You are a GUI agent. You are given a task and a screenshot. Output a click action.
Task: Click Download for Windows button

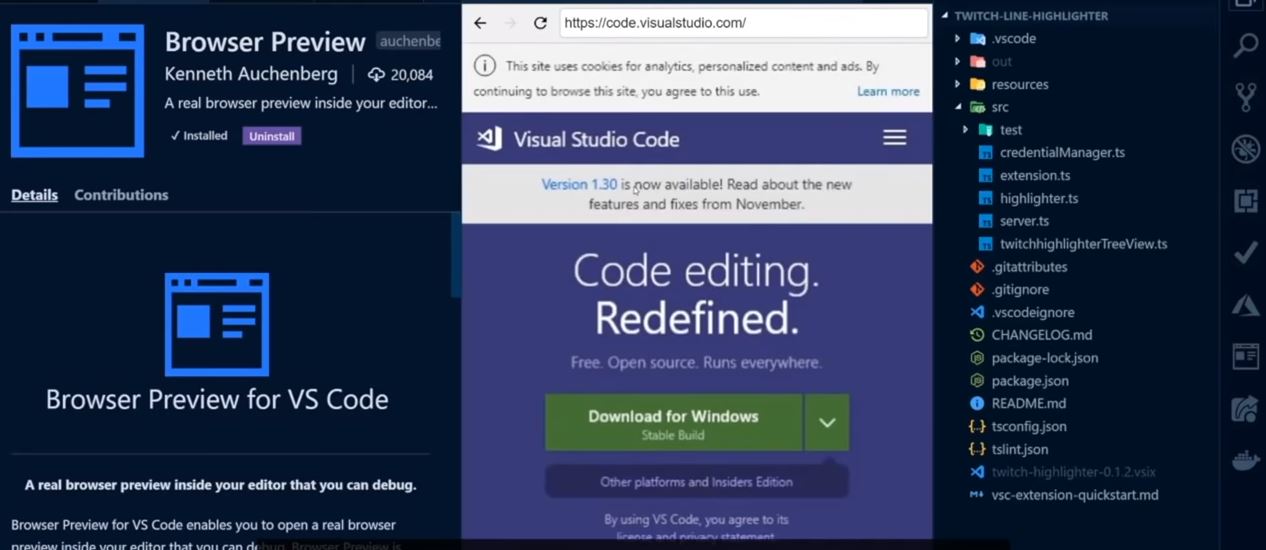click(x=673, y=422)
